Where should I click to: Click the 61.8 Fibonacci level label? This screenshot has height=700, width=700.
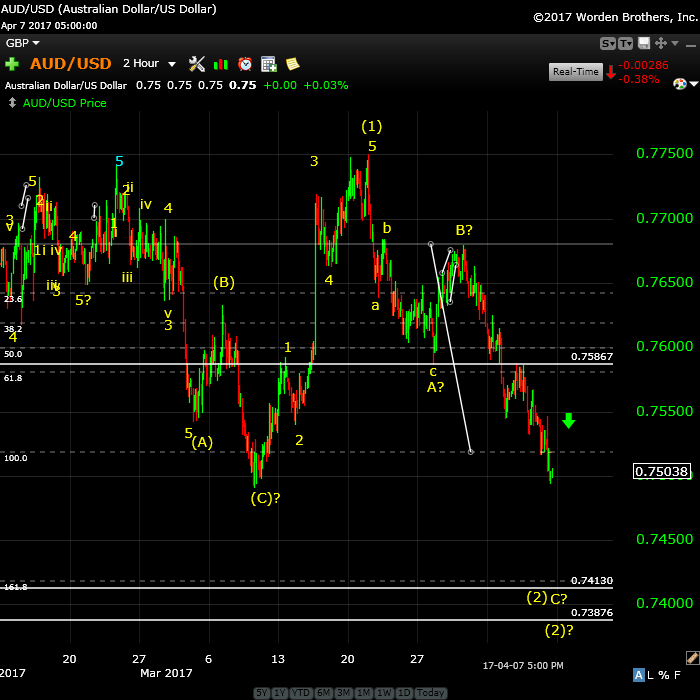click(13, 378)
